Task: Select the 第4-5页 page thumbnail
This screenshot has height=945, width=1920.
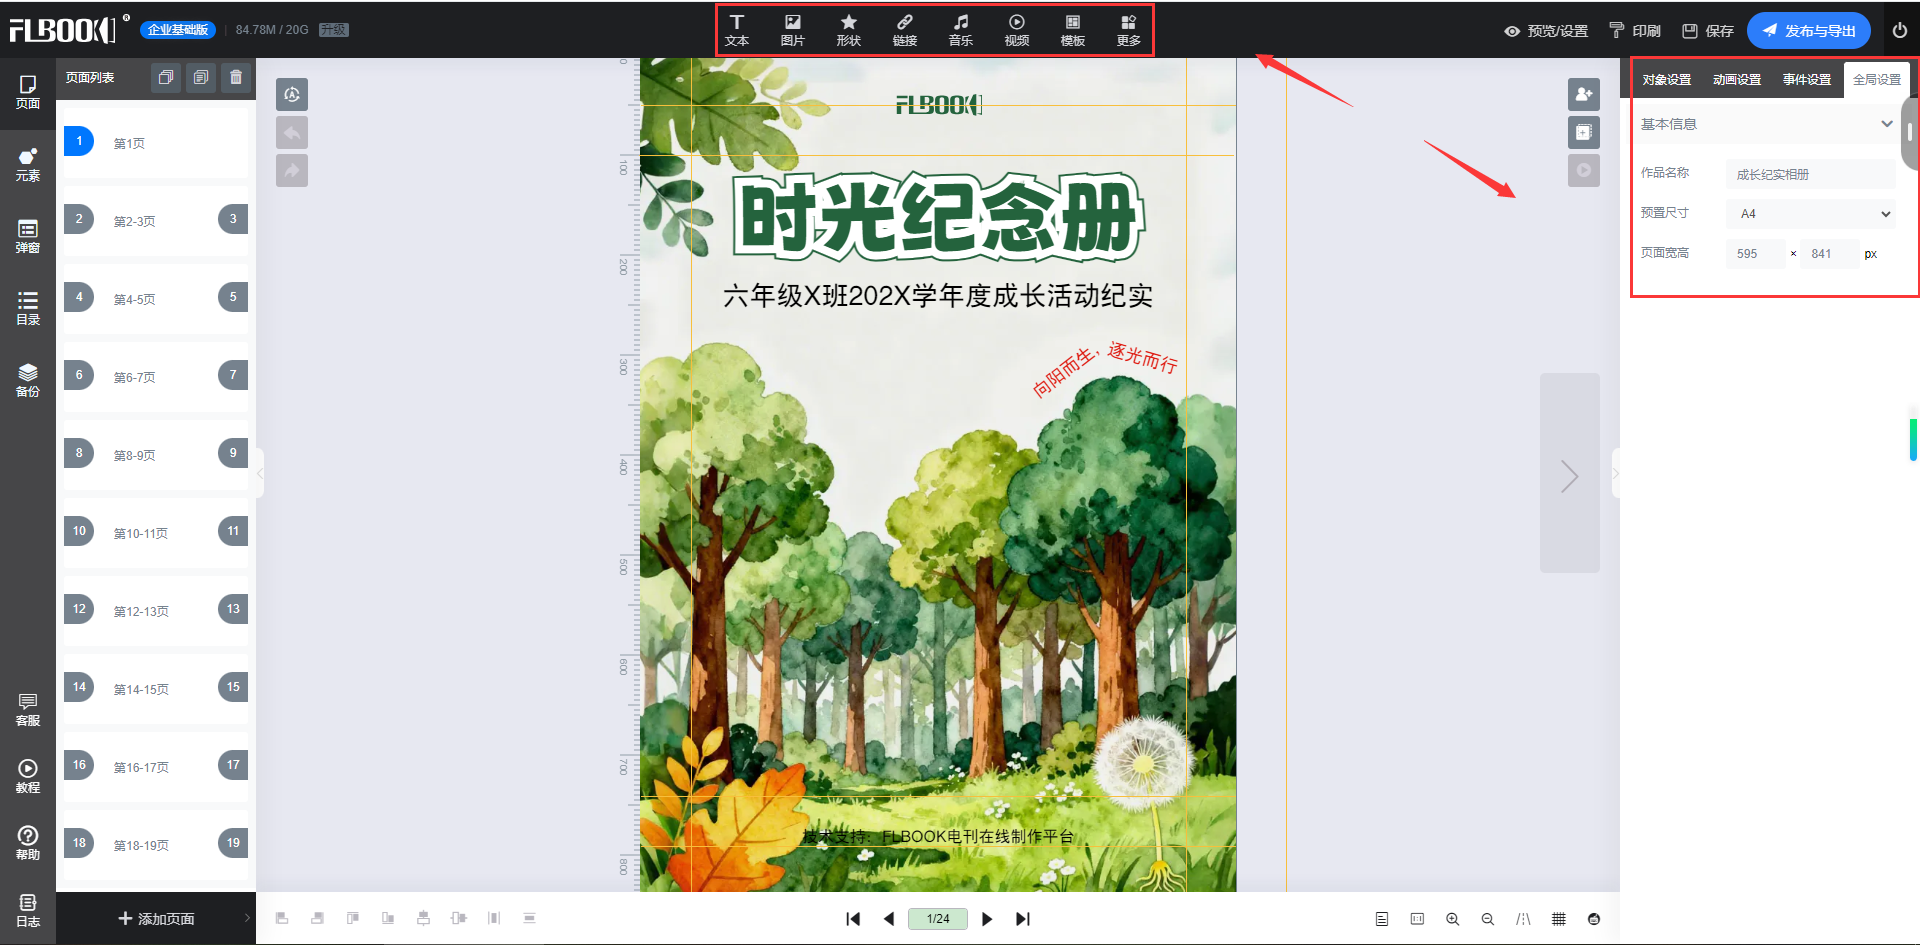Action: pyautogui.click(x=155, y=299)
